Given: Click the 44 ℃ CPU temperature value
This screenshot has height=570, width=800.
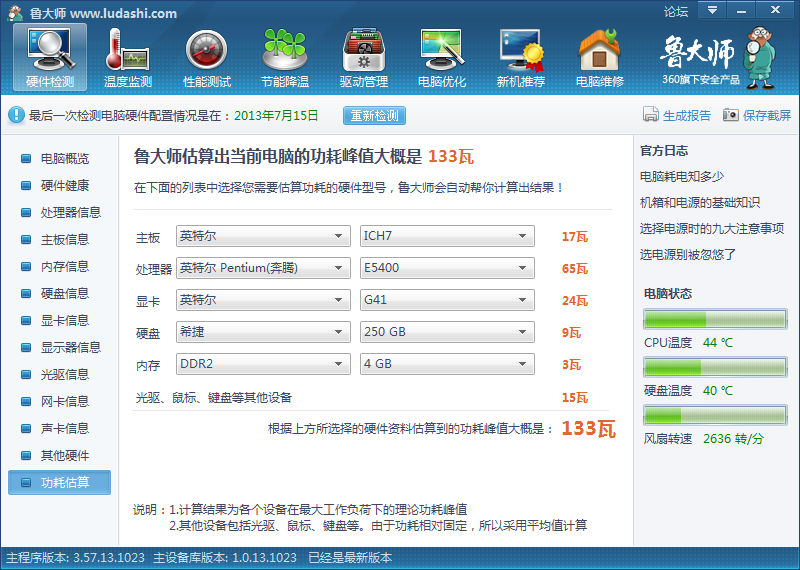Looking at the screenshot, I should pos(717,343).
